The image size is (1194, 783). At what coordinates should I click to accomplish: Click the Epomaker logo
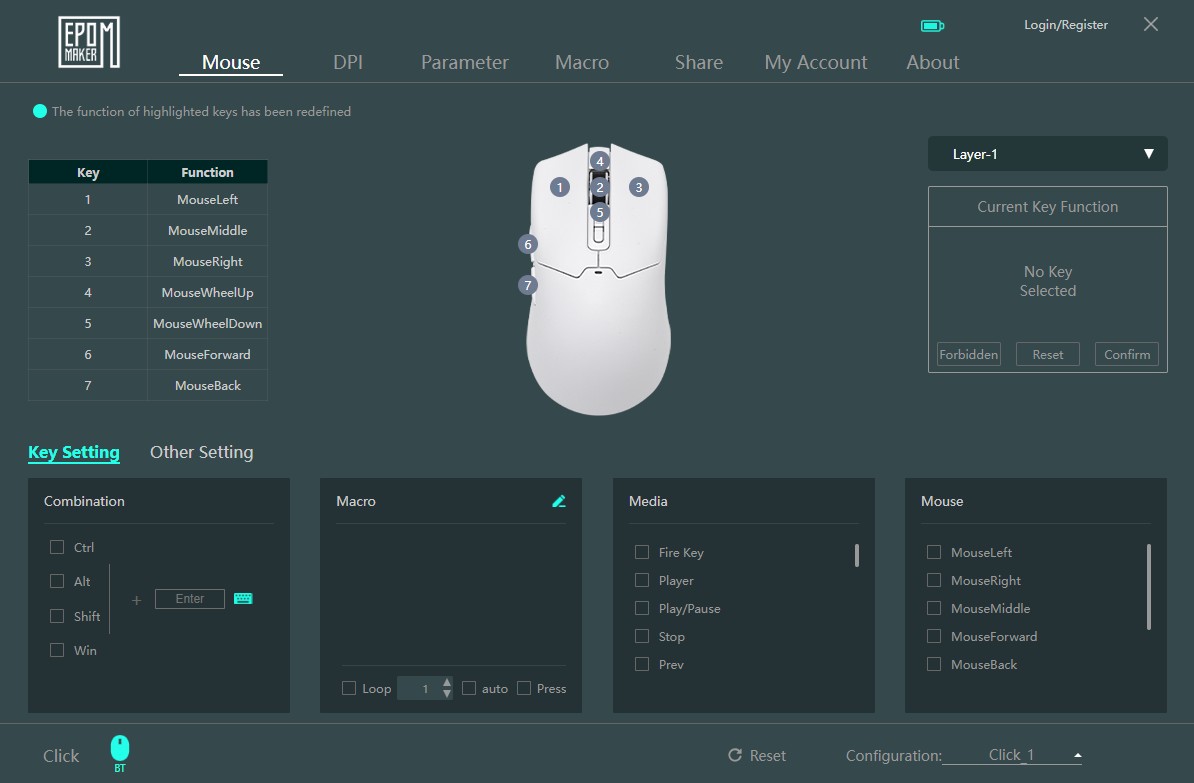coord(89,42)
